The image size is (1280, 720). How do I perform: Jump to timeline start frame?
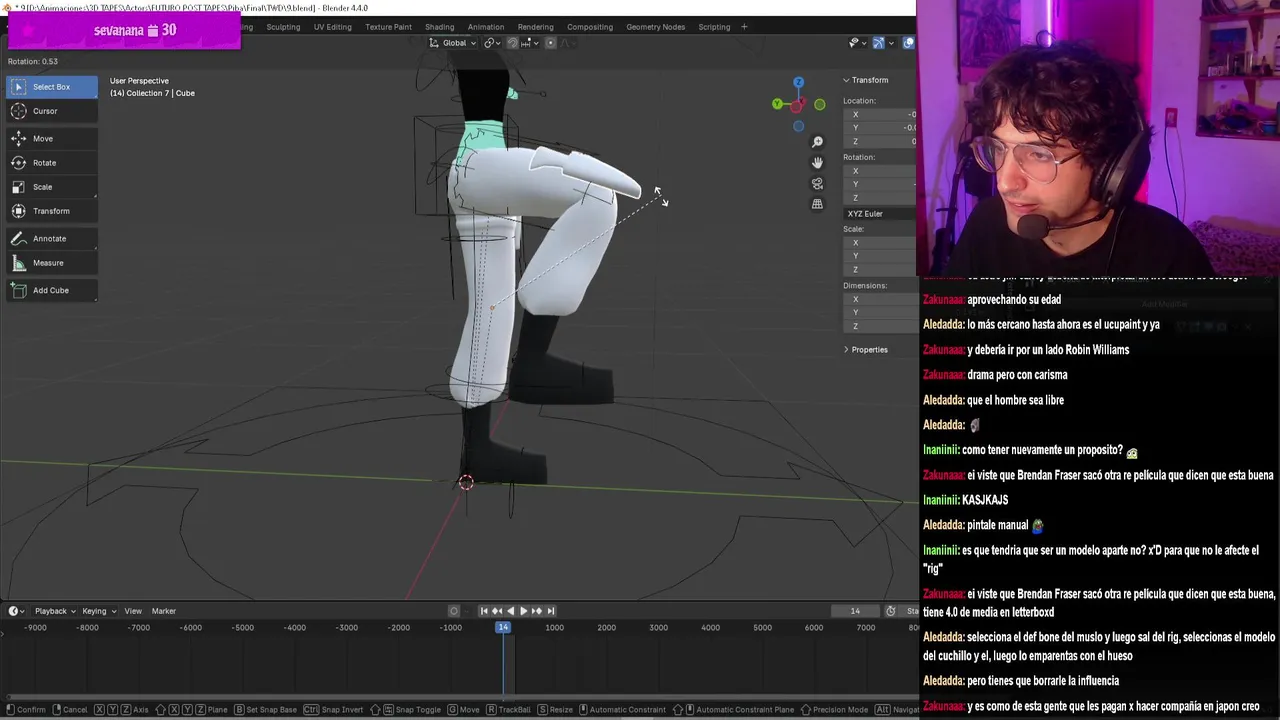tap(484, 611)
